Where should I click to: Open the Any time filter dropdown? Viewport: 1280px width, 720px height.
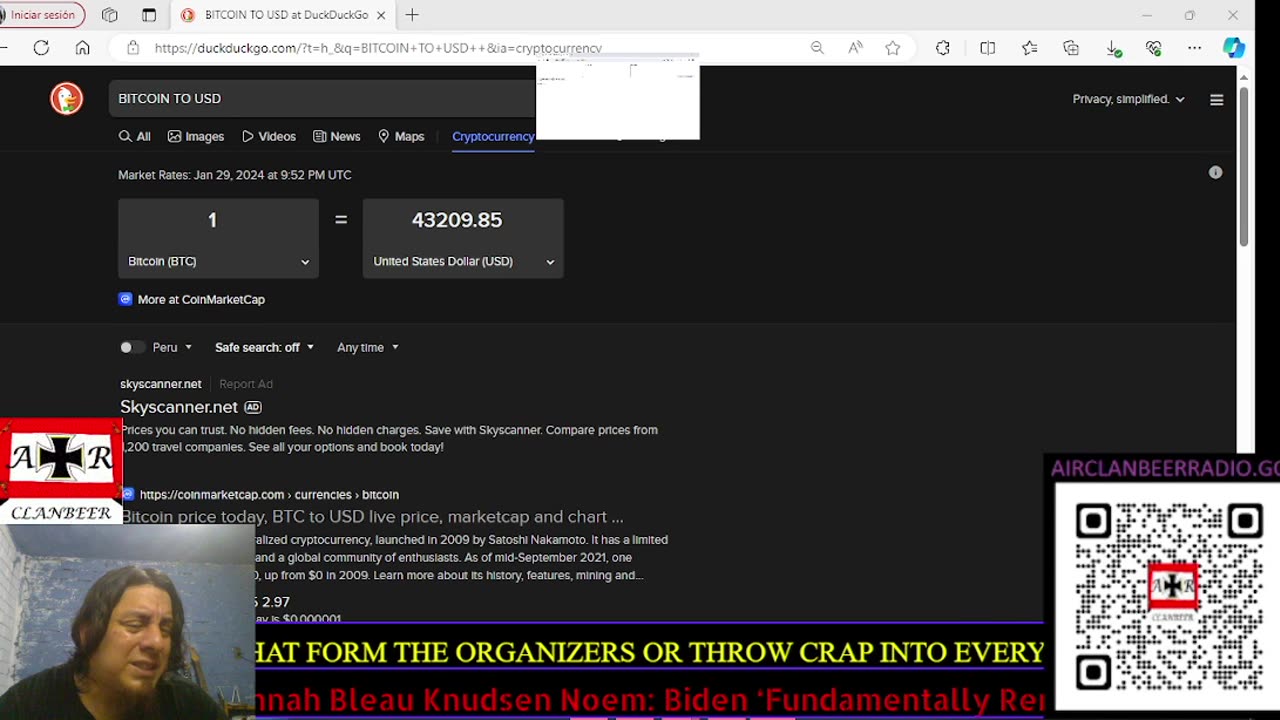pos(368,347)
